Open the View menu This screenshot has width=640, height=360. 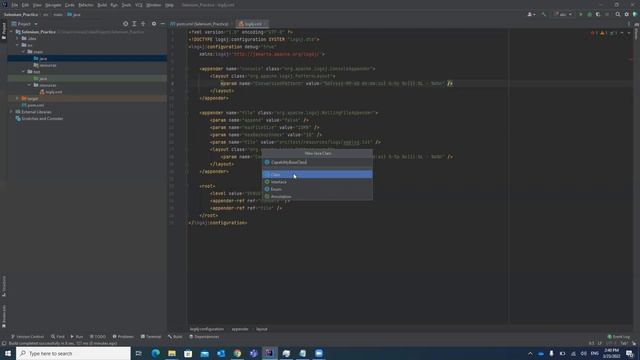point(37,5)
